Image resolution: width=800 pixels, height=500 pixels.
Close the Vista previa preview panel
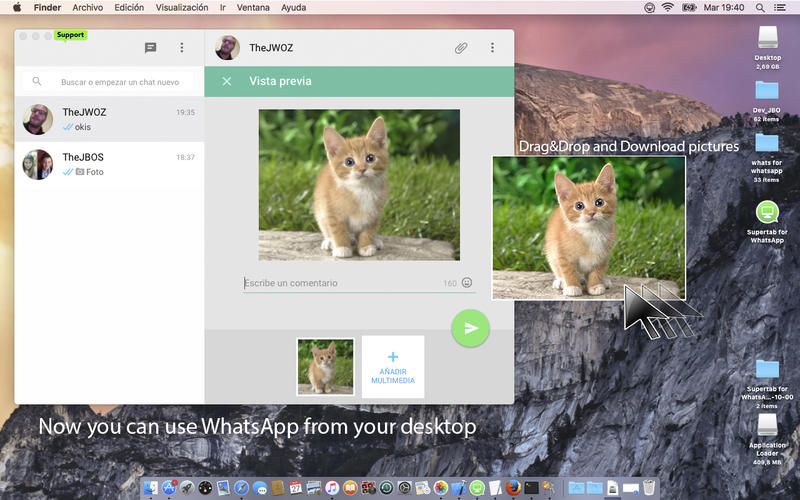click(227, 81)
